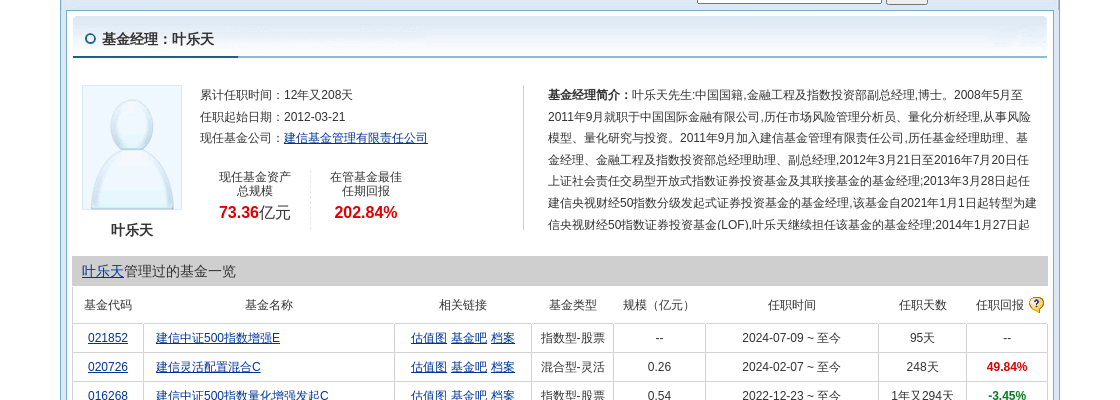Click the 202.84% best return value
This screenshot has width=1120, height=400.
[366, 212]
